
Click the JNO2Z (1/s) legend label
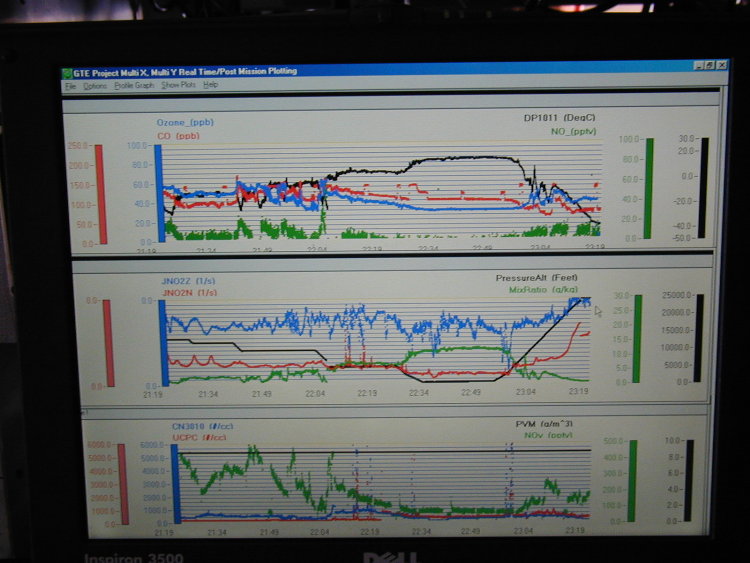[x=189, y=281]
